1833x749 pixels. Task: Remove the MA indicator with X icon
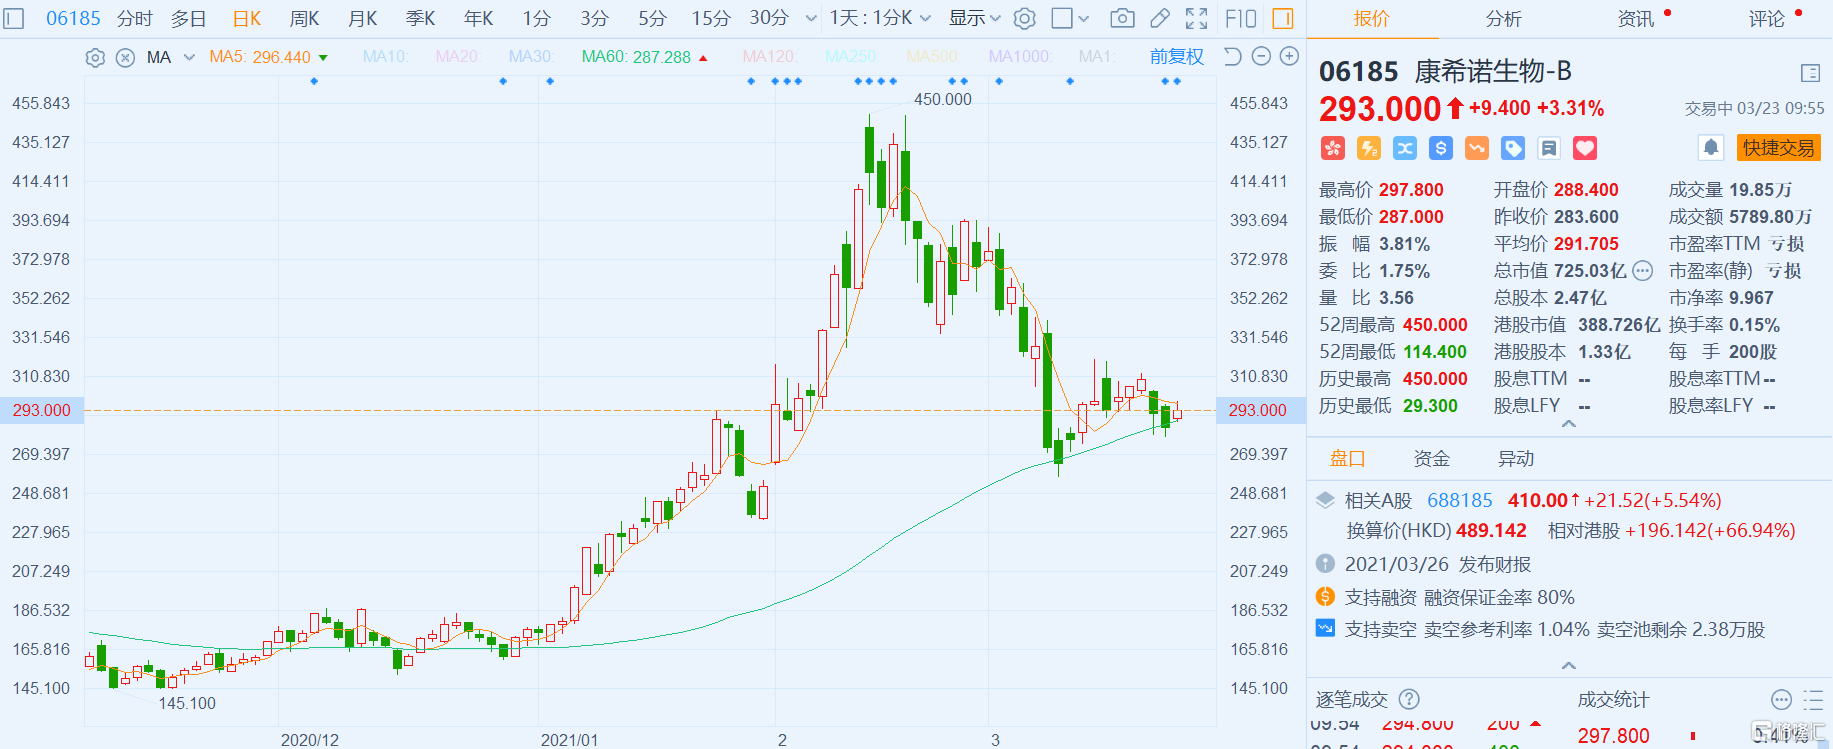click(x=125, y=58)
